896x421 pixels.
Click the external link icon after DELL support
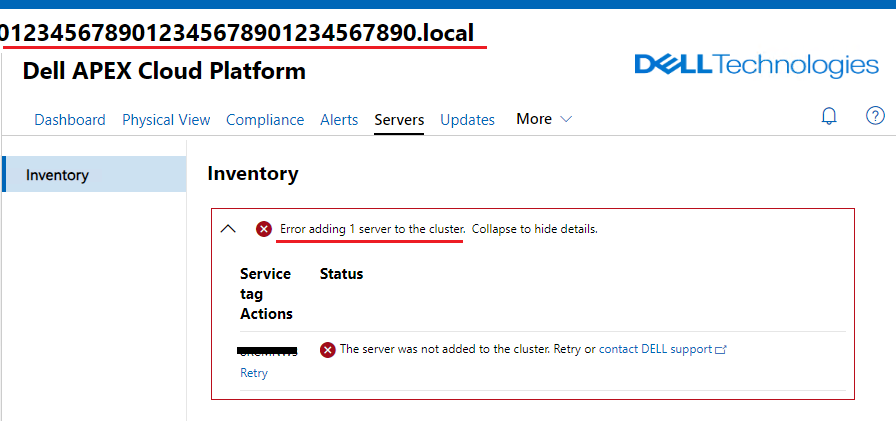coord(721,350)
